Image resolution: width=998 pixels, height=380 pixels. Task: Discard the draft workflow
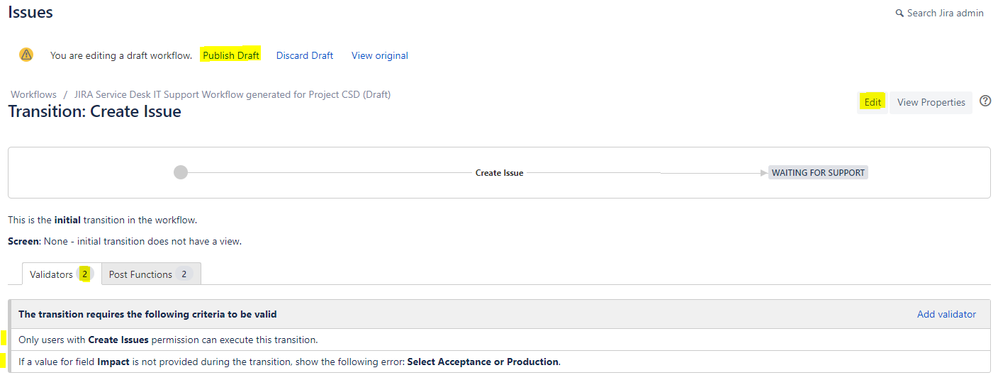point(304,55)
